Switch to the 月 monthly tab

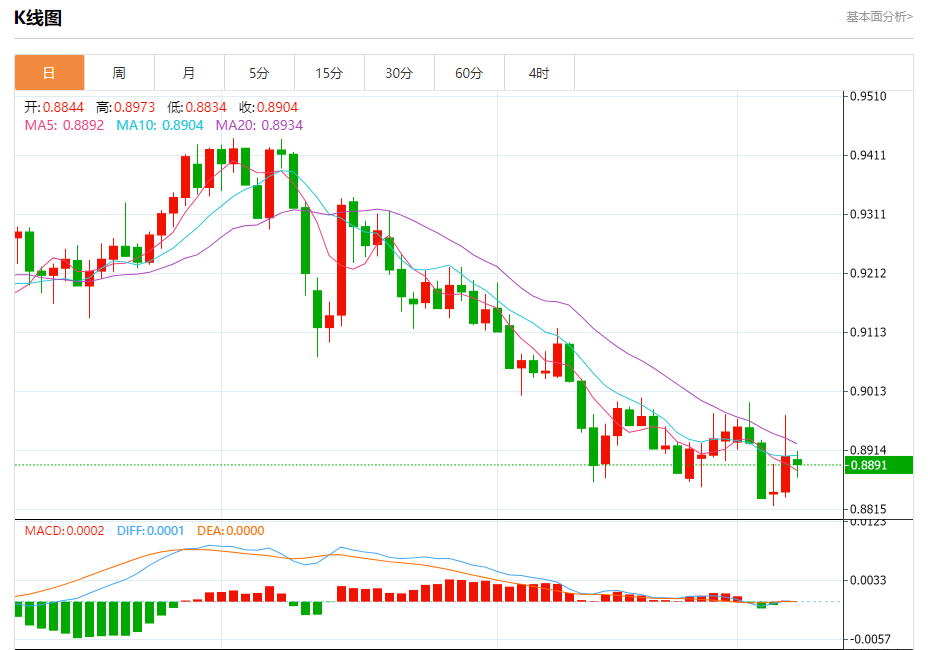click(x=189, y=73)
